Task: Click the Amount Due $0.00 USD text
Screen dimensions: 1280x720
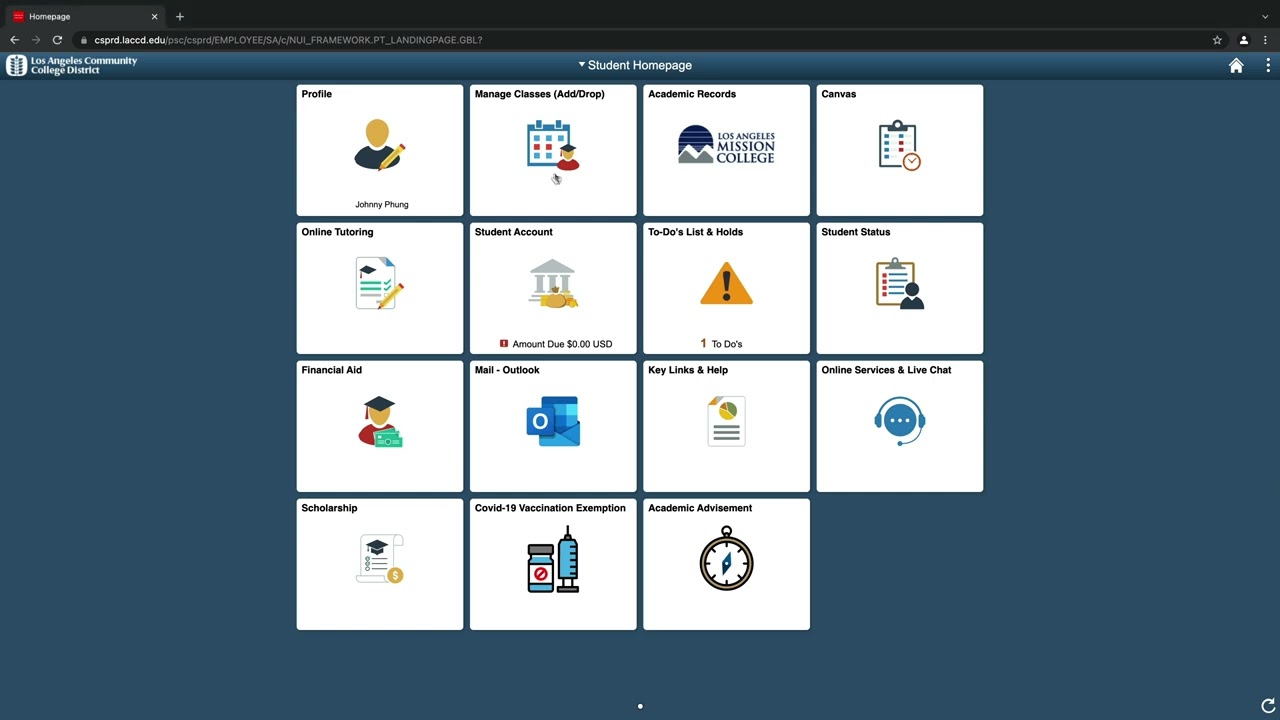Action: pyautogui.click(x=562, y=344)
